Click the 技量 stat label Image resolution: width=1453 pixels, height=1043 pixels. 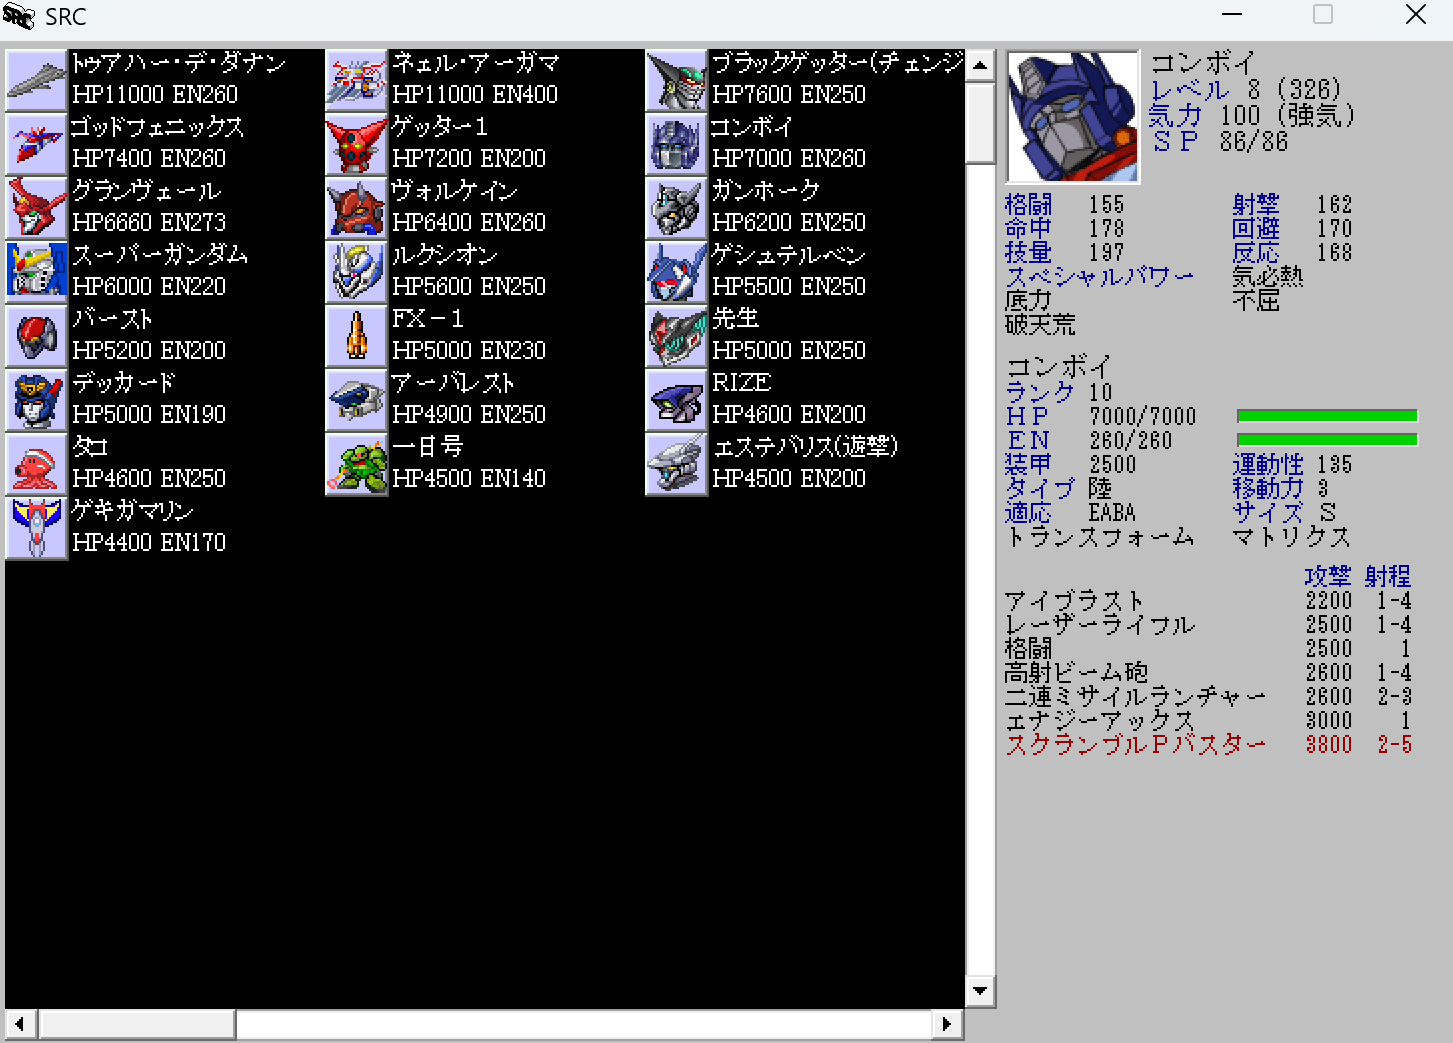(1028, 253)
